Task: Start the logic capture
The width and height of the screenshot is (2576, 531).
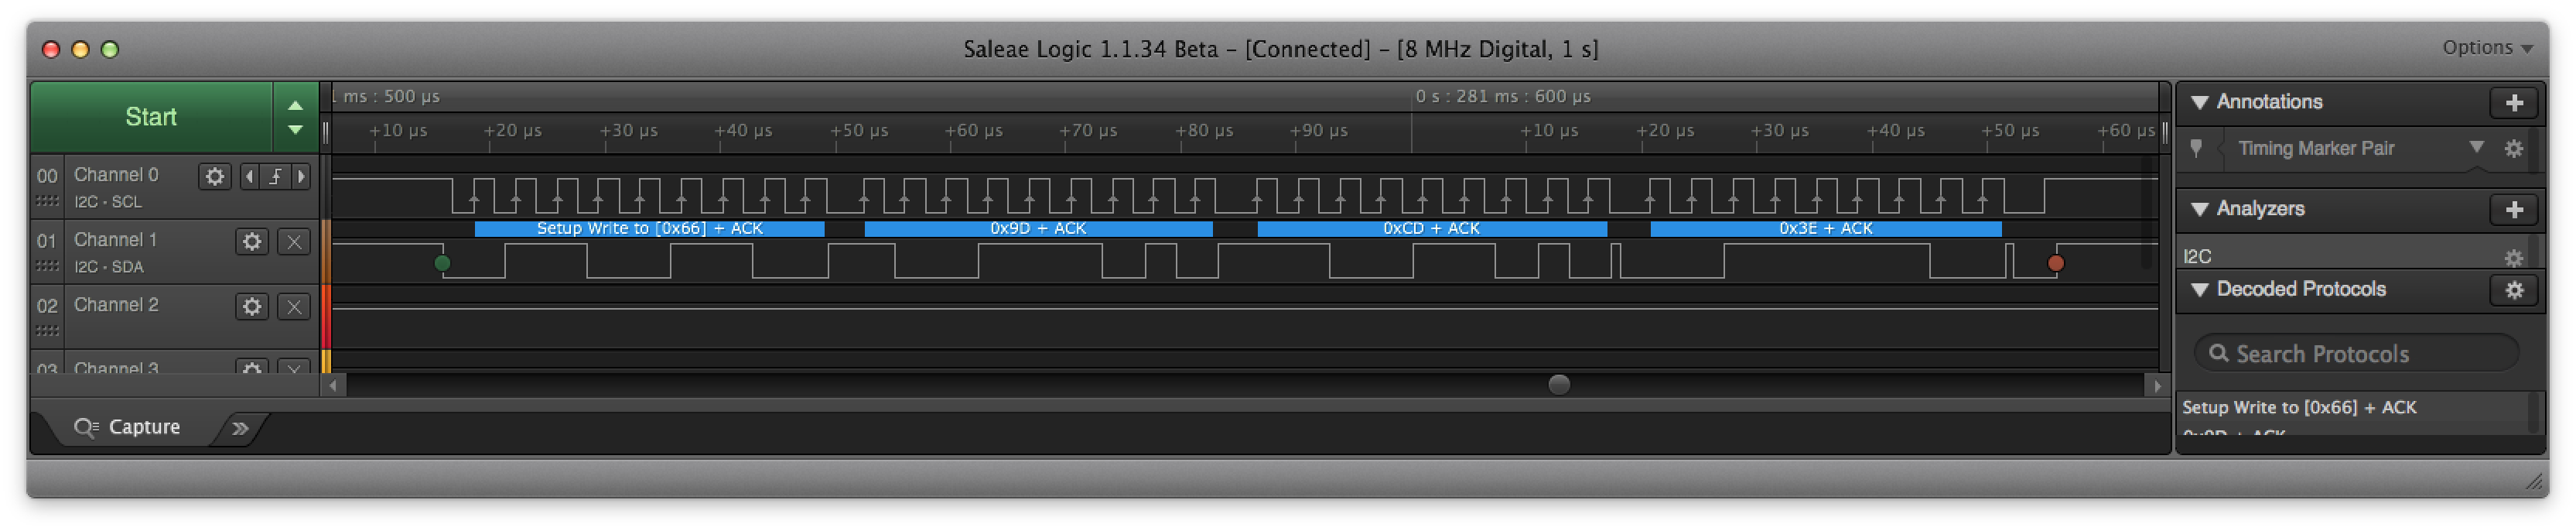Action: click(151, 117)
